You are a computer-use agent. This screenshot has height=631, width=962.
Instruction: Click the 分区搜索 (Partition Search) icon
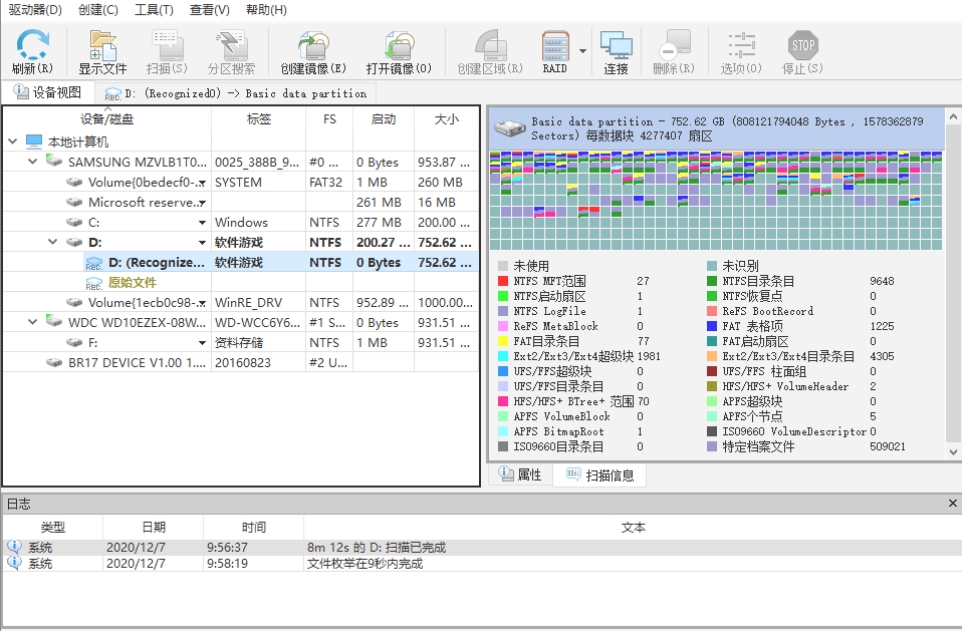coord(231,45)
